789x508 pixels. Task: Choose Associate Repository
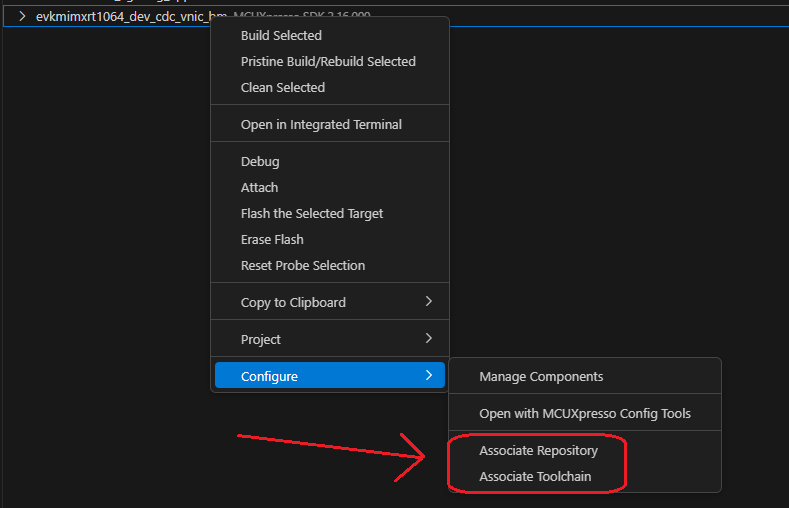click(x=538, y=451)
